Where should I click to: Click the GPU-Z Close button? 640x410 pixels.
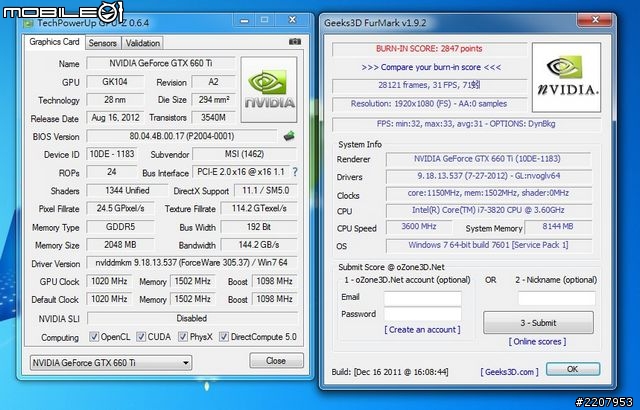276,361
